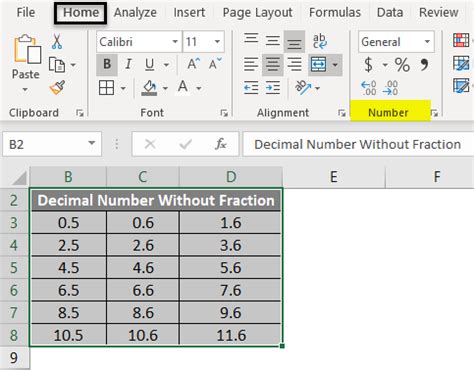474x370 pixels.
Task: Open Underline style dropdown arrow
Action: point(166,65)
